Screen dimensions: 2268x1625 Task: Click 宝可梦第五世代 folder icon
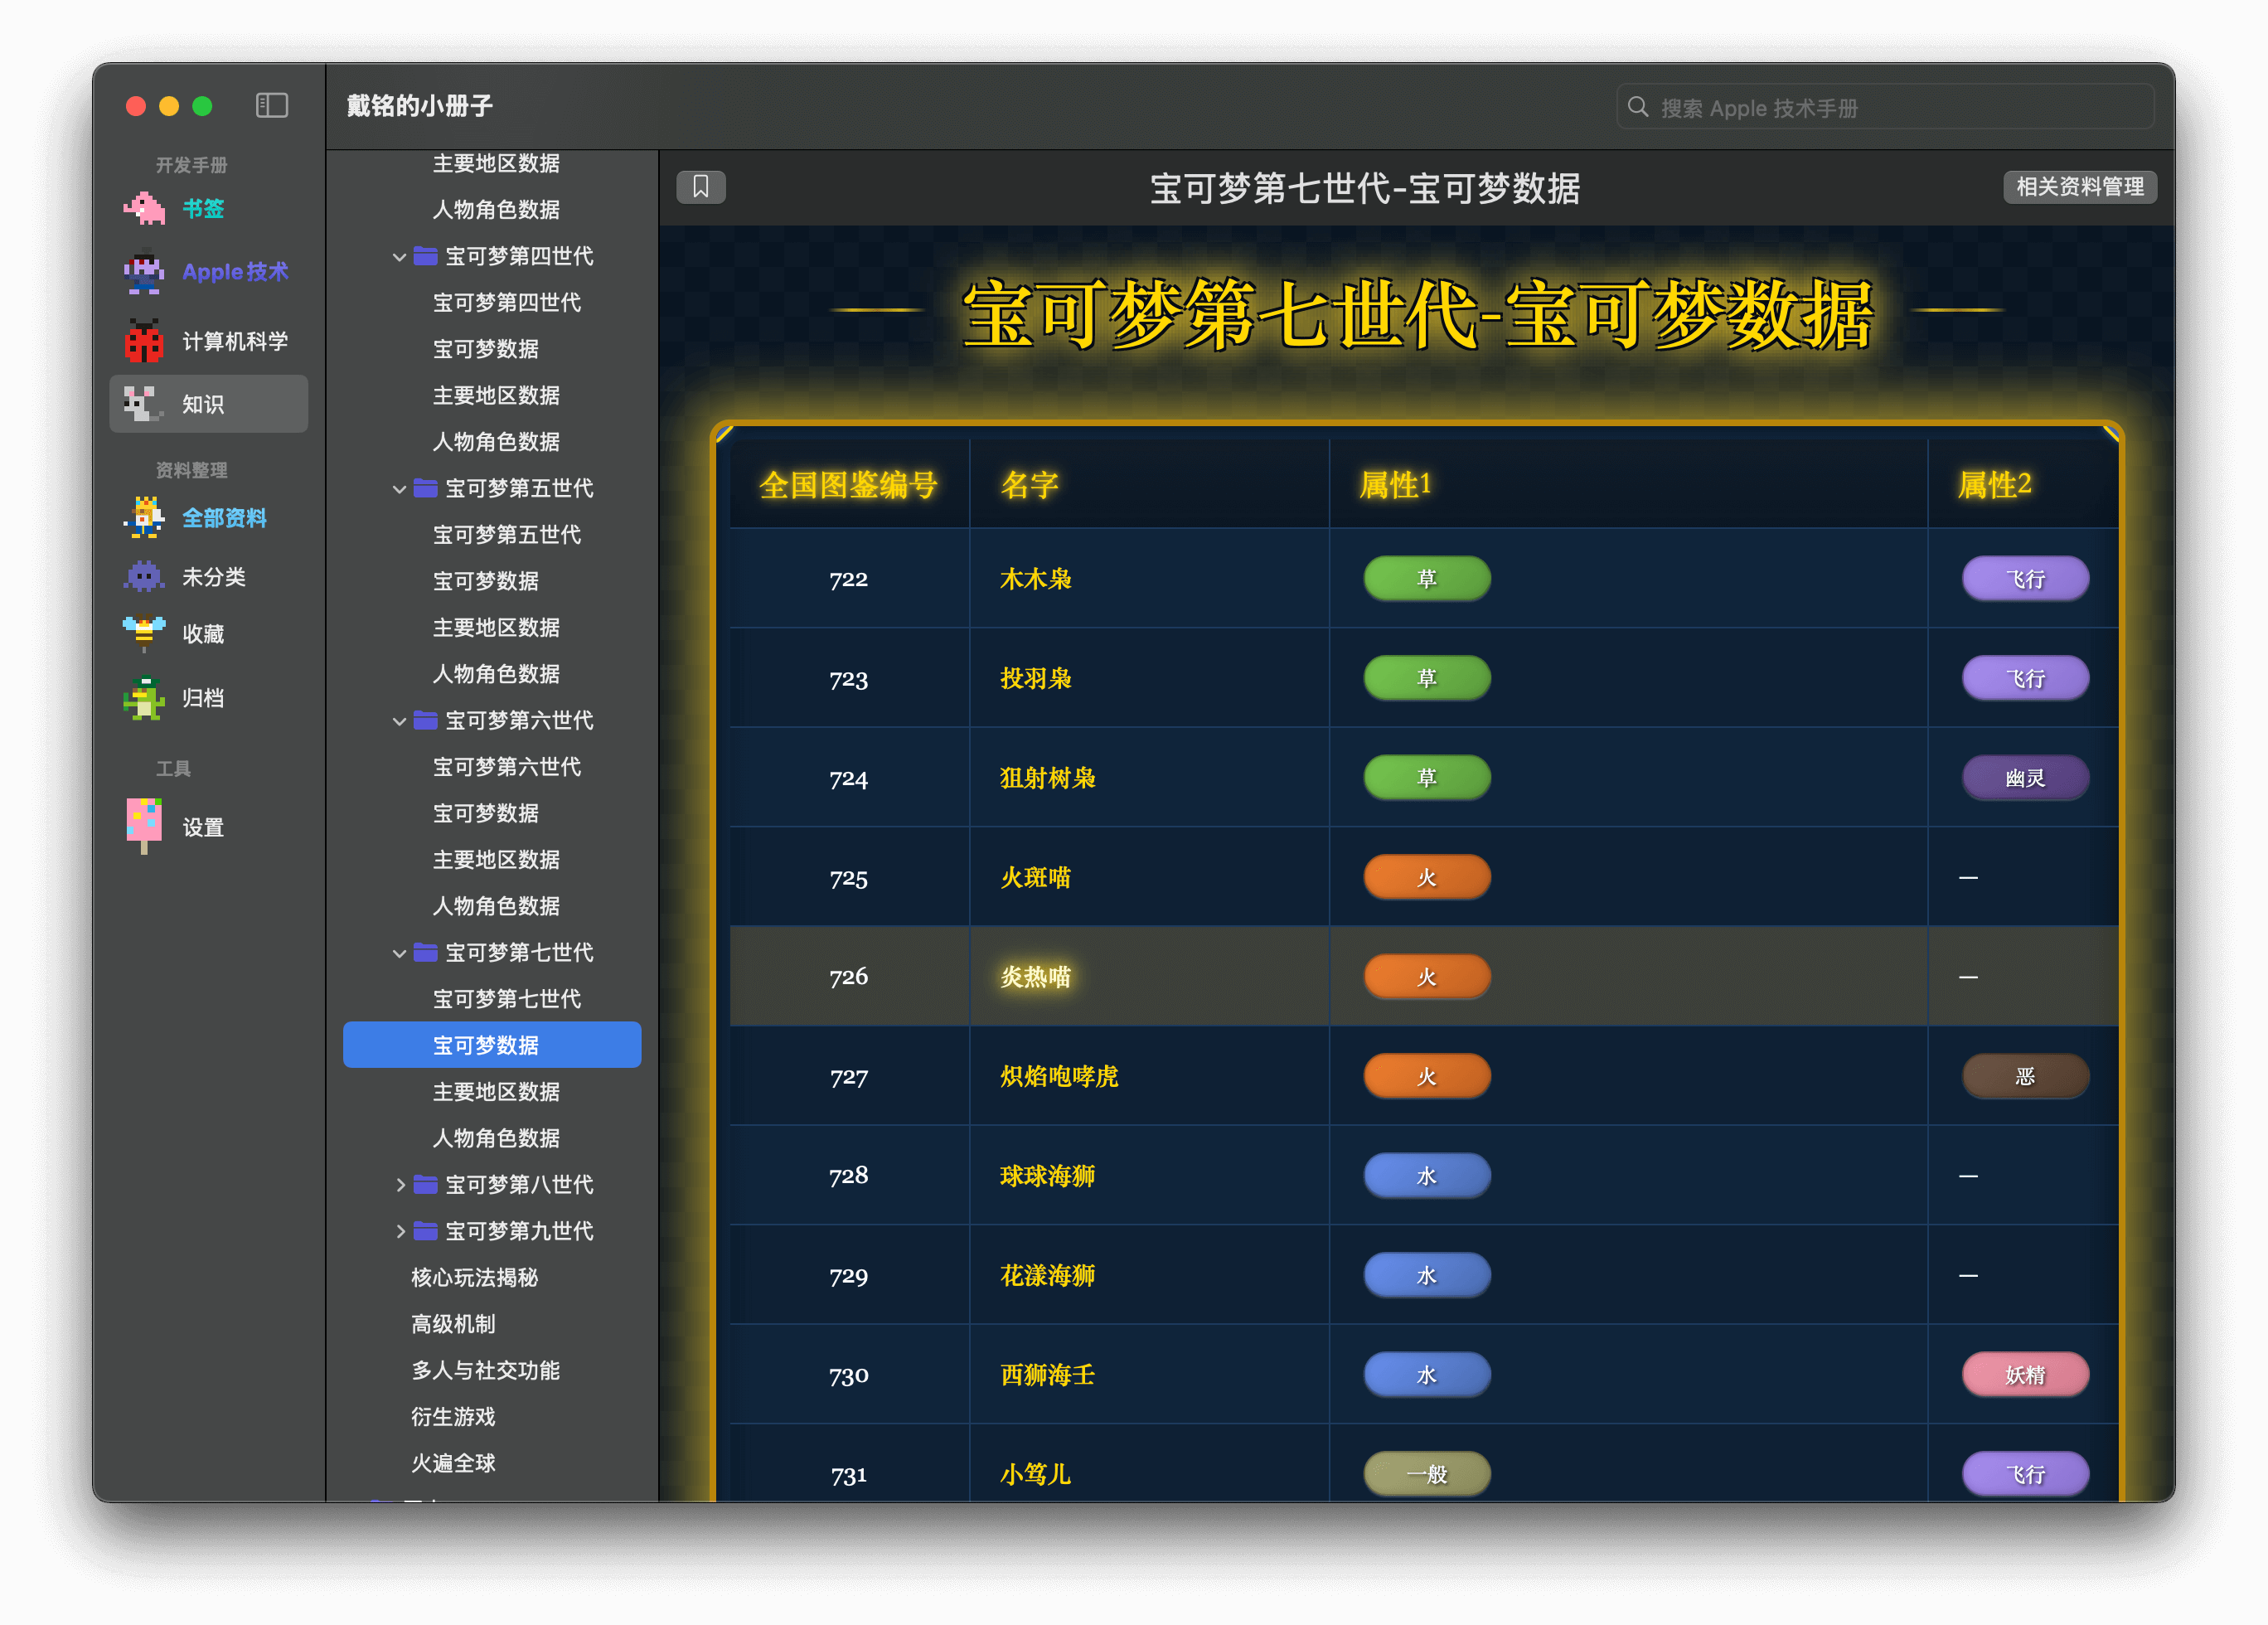[x=426, y=488]
